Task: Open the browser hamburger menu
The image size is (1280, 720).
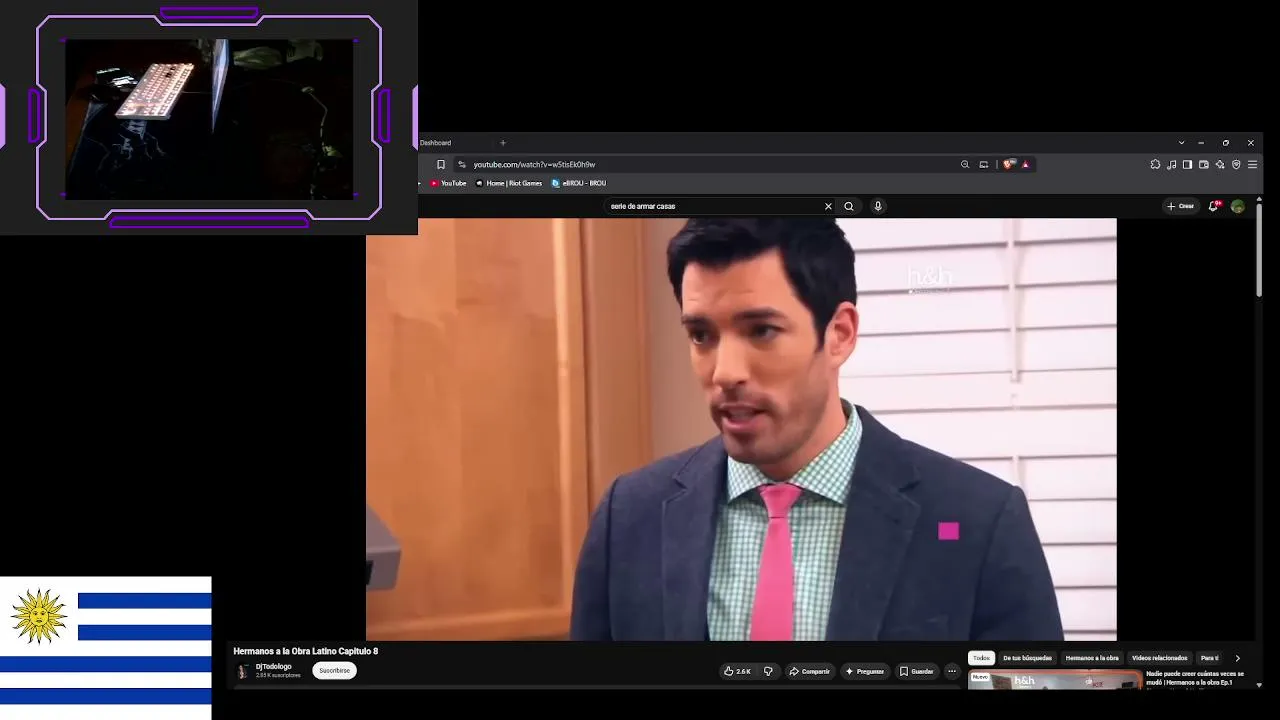Action: coord(1252,164)
